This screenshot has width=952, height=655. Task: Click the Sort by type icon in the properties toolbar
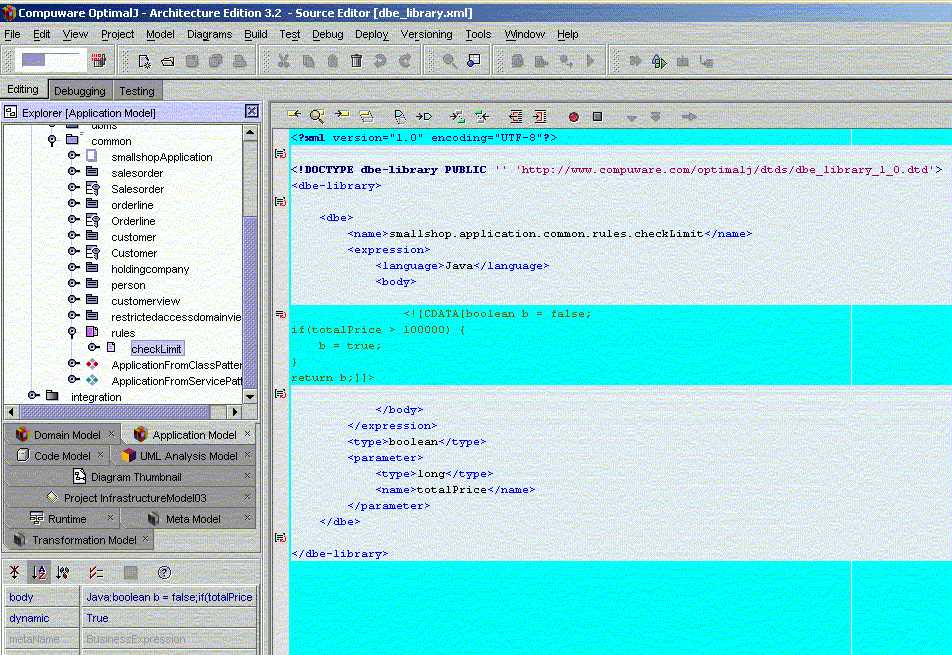(63, 572)
